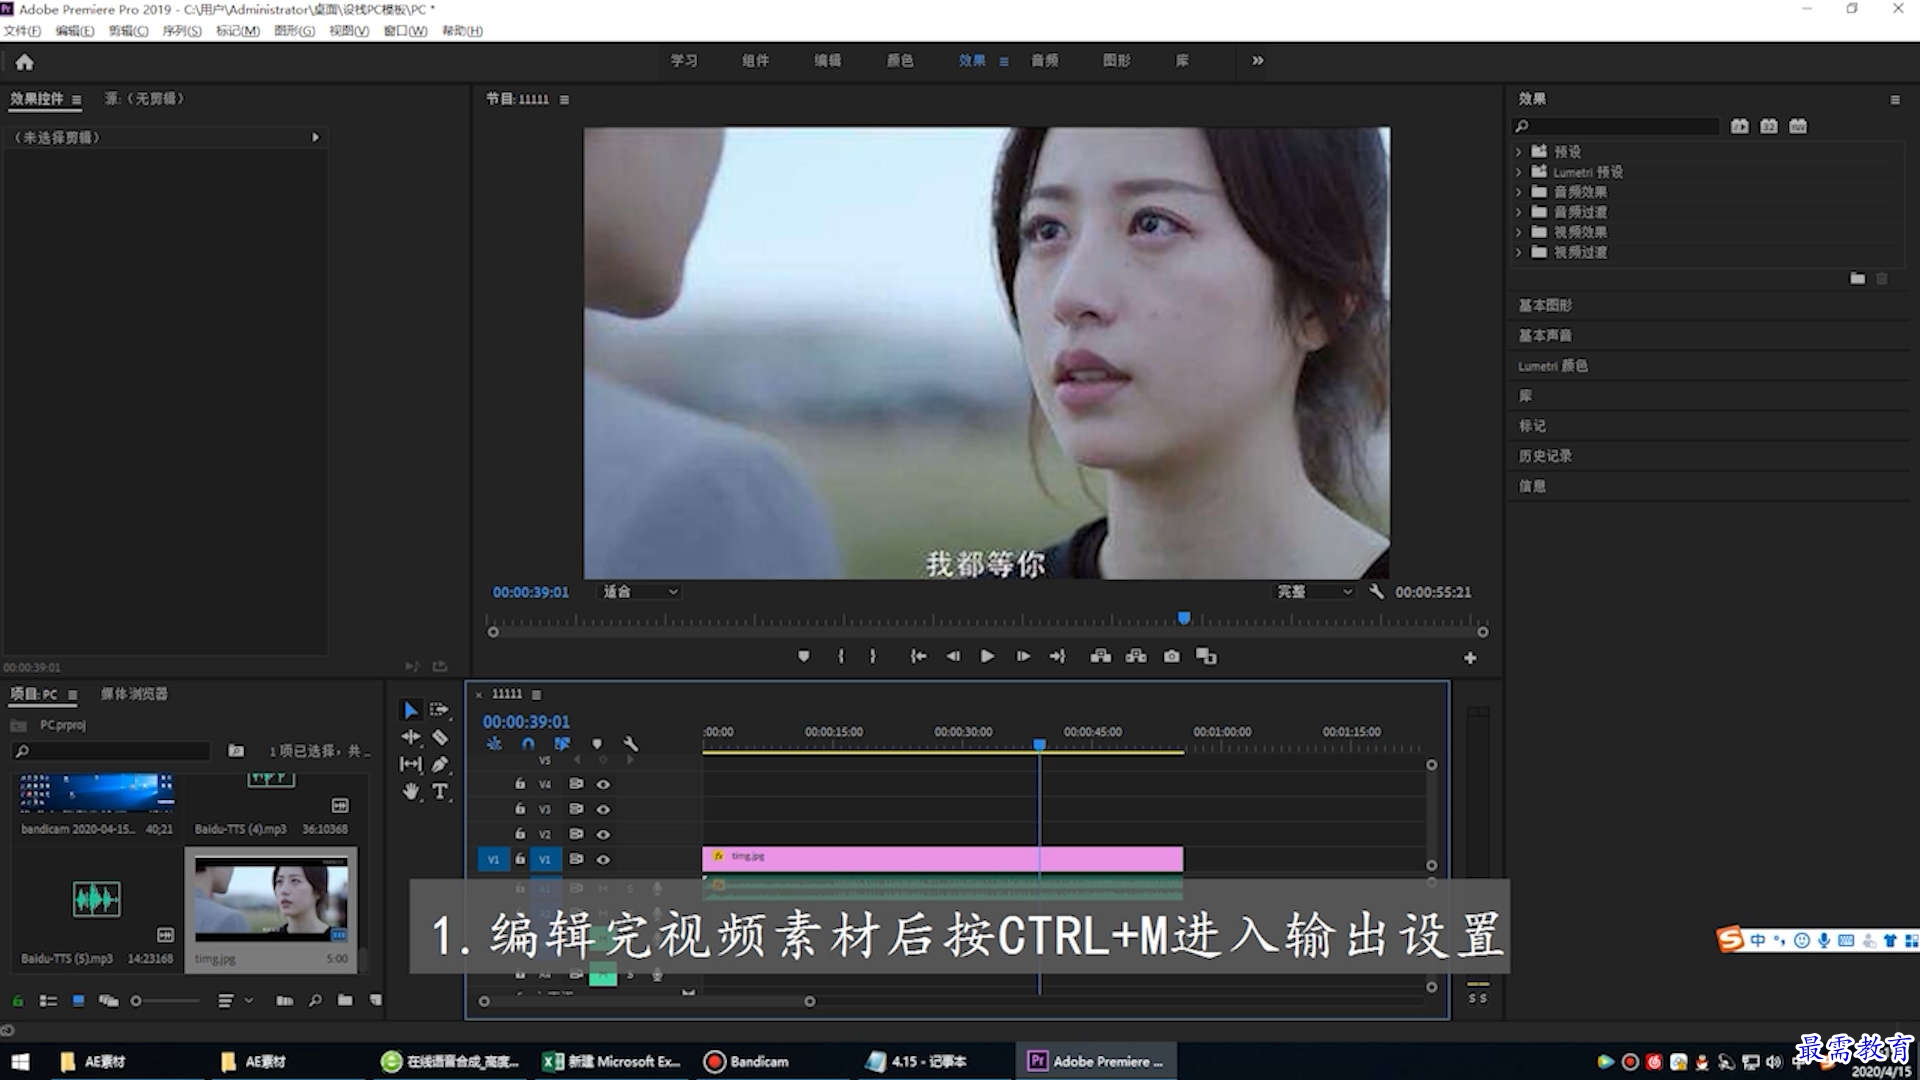Select the Razor tool
Viewport: 1920px width, 1080px height.
point(440,737)
